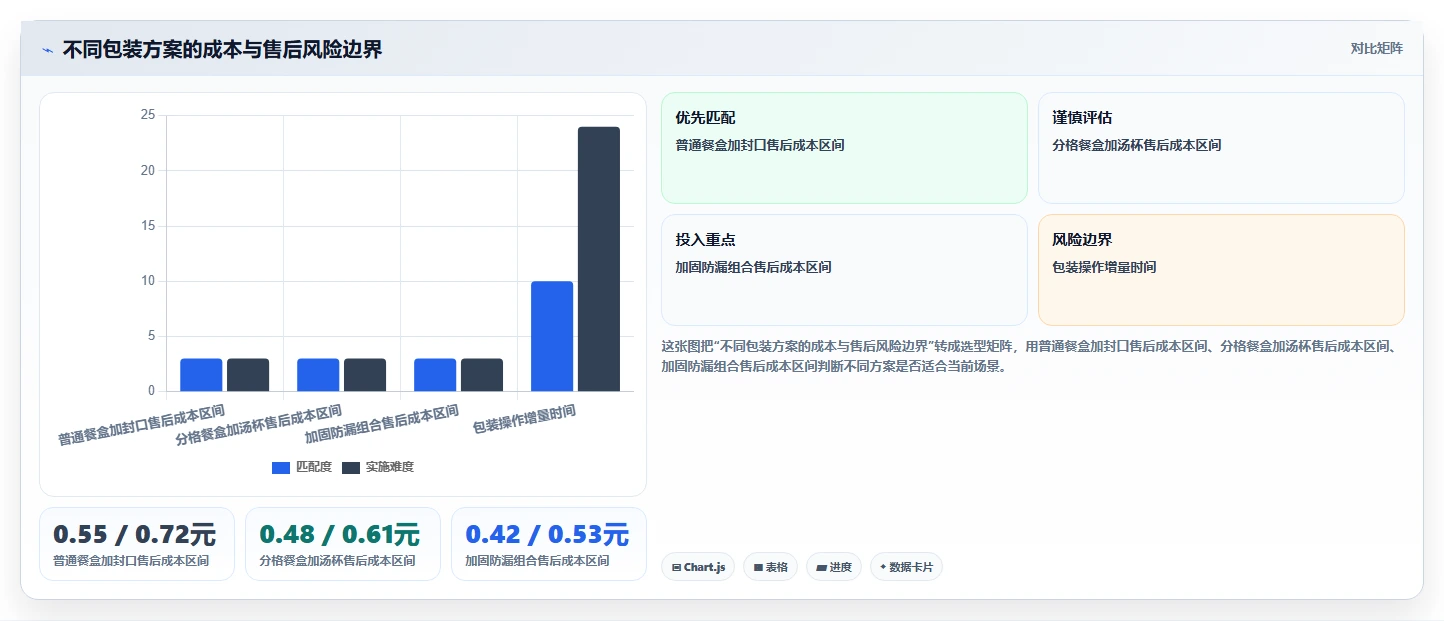Click the icon in the 表格 chip
This screenshot has height=621, width=1444.
(758, 567)
